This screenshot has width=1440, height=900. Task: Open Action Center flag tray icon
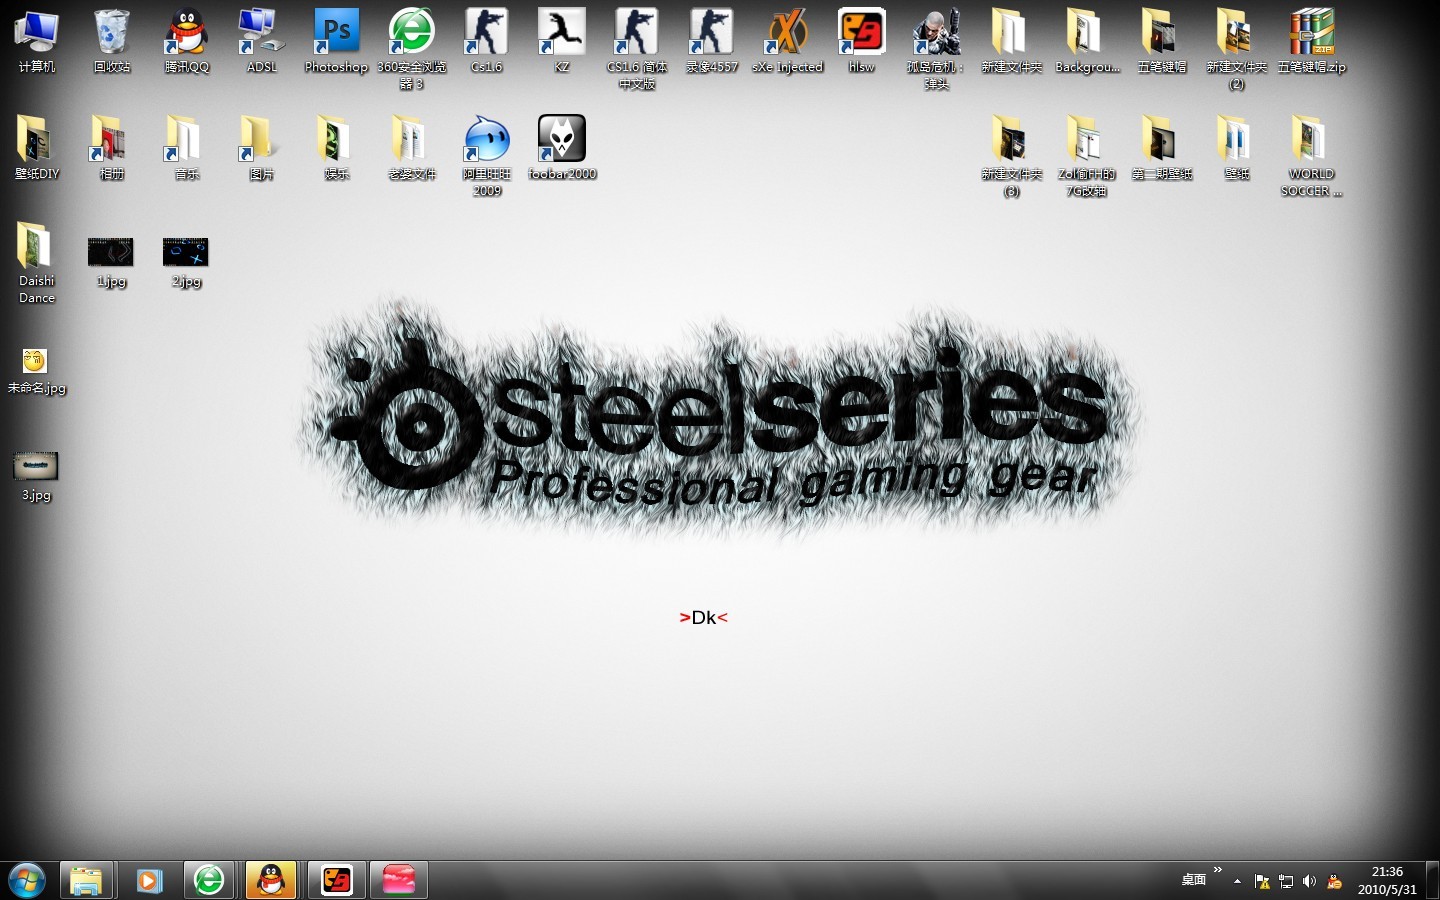coord(1262,881)
